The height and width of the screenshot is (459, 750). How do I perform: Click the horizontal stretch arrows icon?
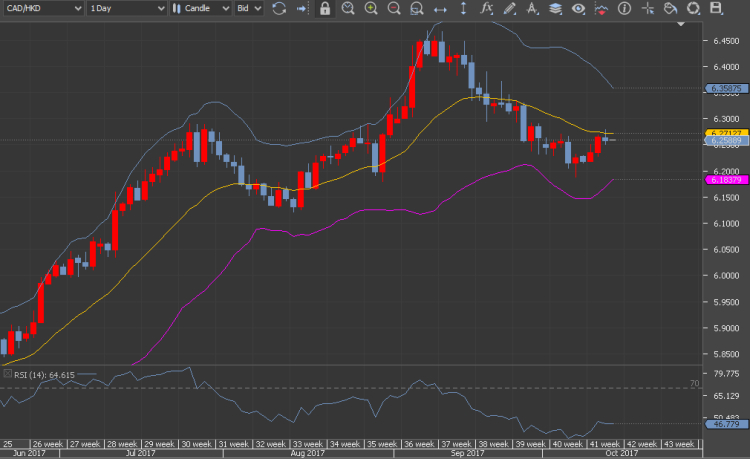coord(439,9)
